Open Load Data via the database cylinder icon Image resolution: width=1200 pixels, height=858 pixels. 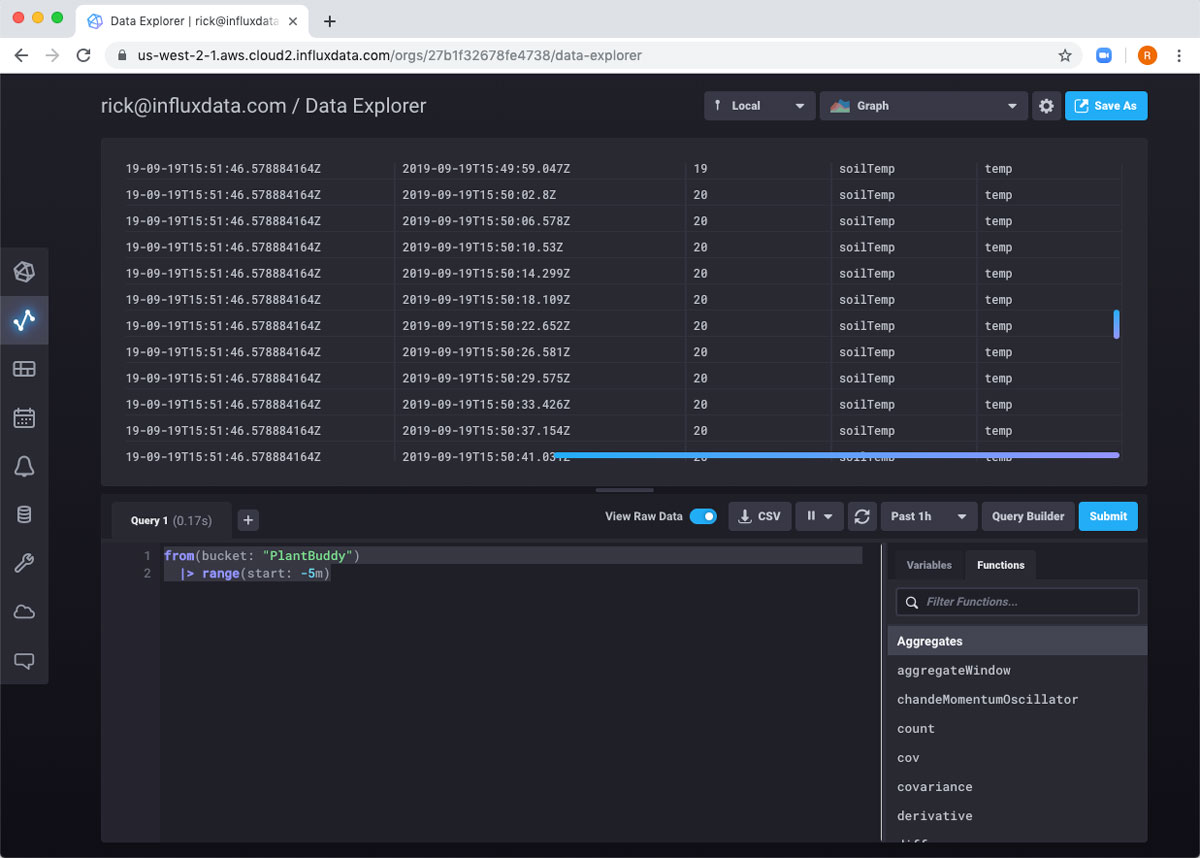pyautogui.click(x=24, y=515)
